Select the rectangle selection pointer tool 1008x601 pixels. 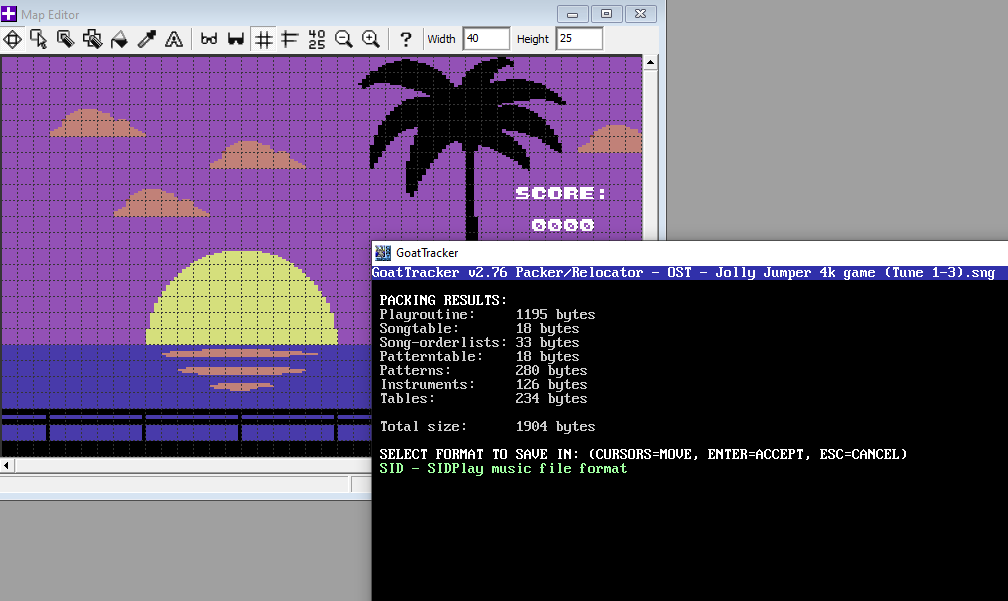coord(39,39)
